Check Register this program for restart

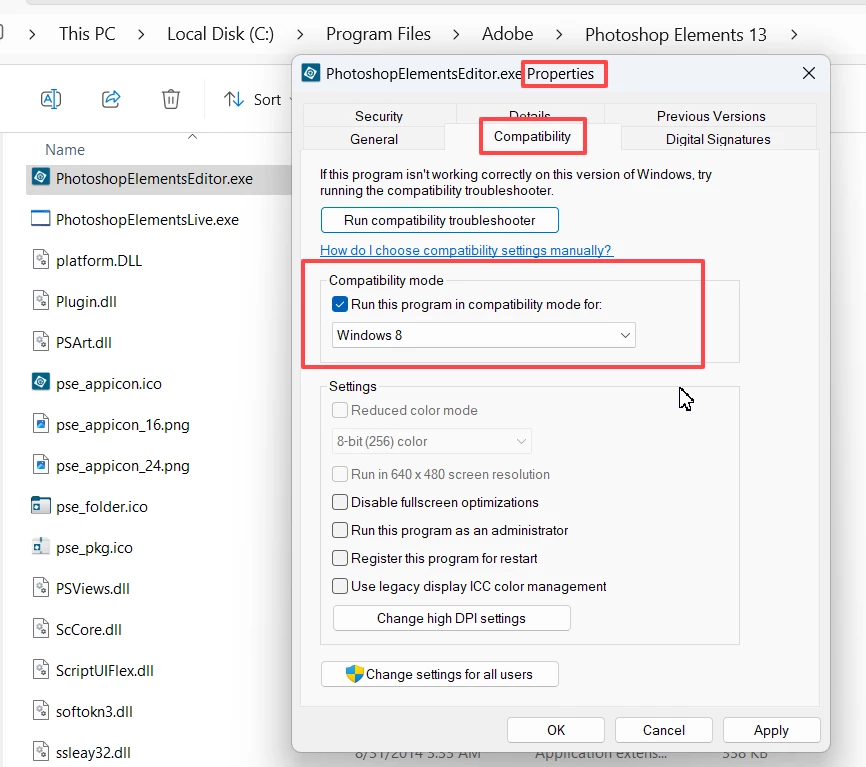tap(340, 558)
